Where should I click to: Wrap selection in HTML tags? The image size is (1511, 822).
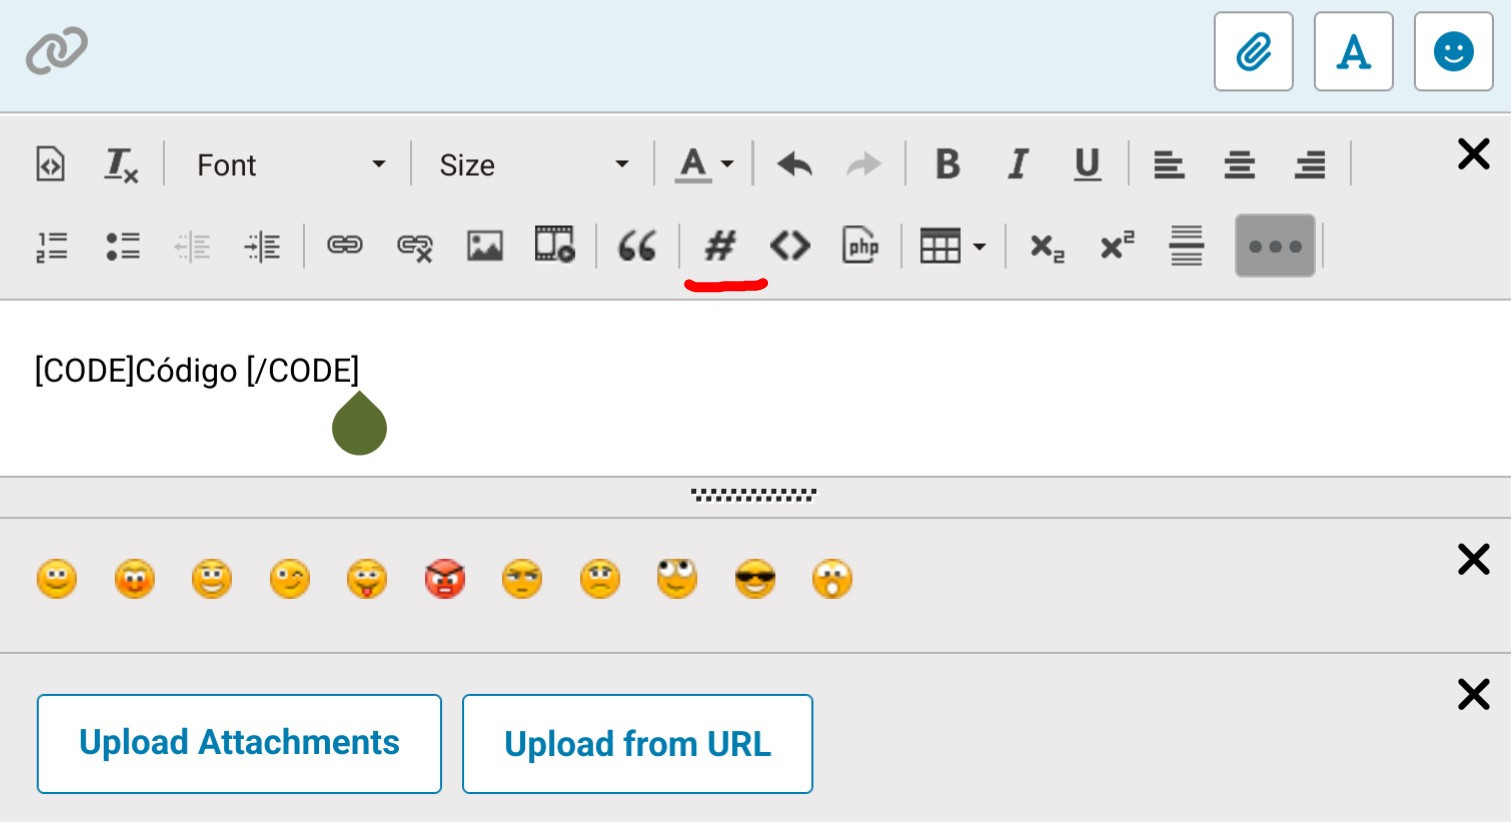pos(790,246)
